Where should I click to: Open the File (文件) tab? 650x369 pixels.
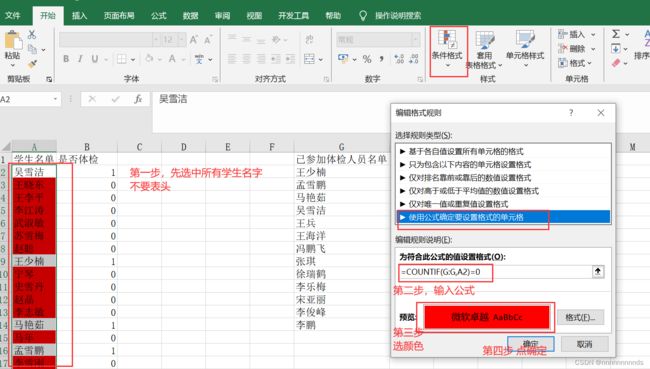(x=12, y=16)
